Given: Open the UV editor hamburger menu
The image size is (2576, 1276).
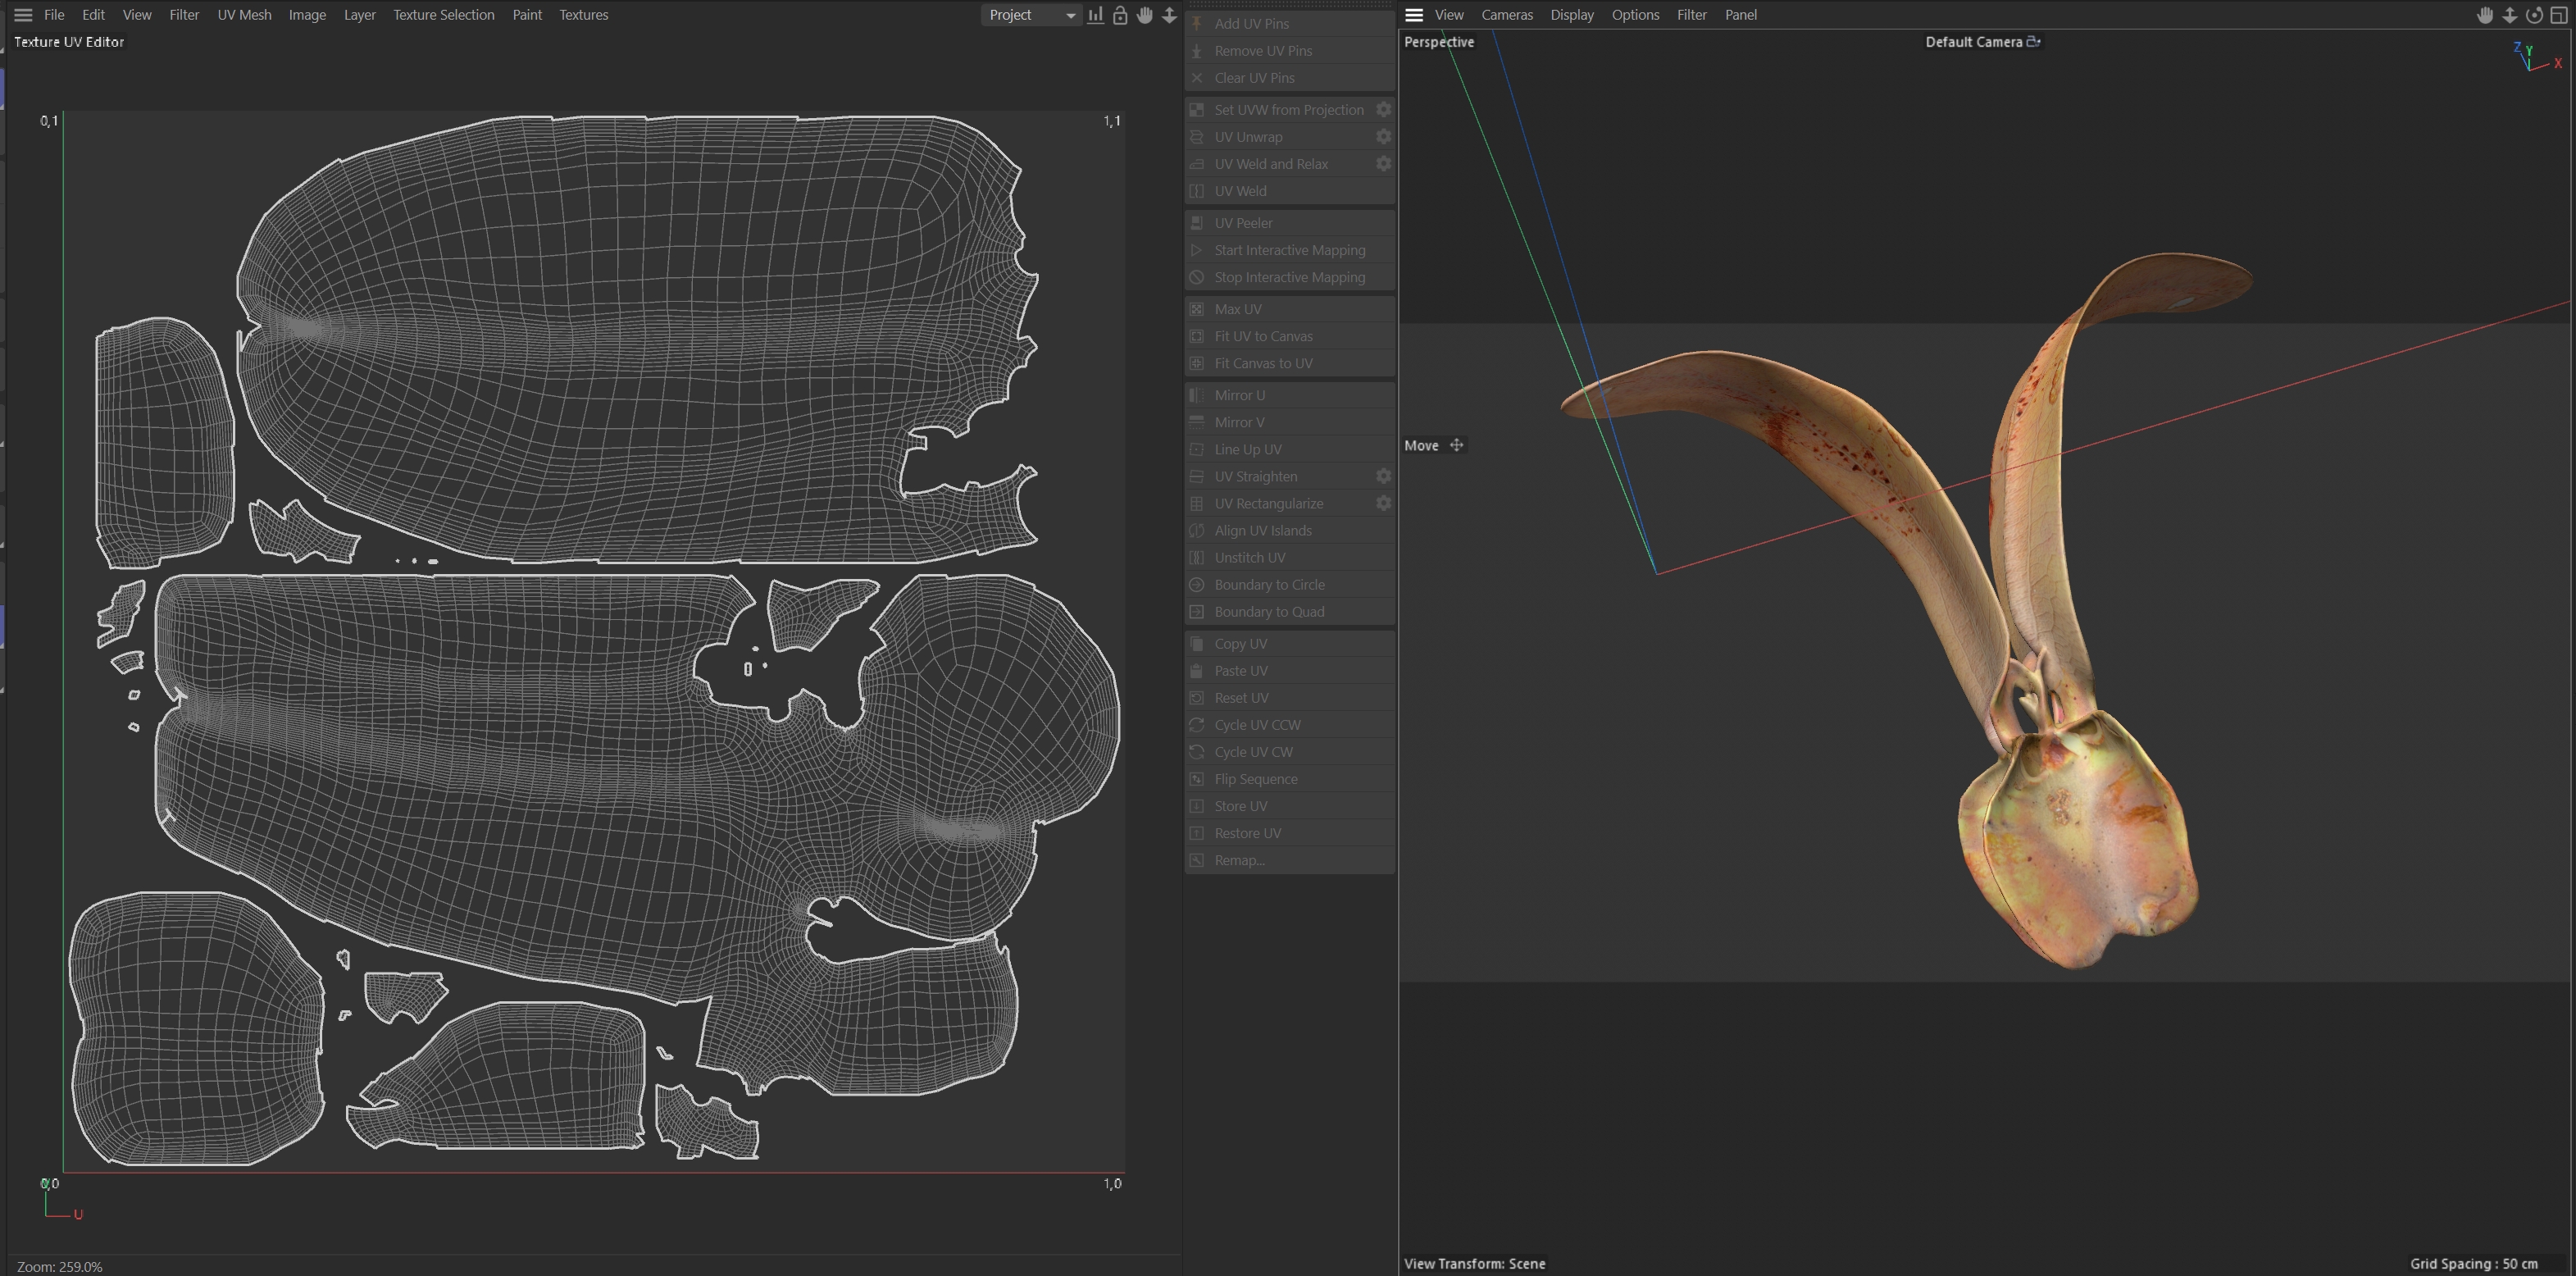Looking at the screenshot, I should [23, 15].
